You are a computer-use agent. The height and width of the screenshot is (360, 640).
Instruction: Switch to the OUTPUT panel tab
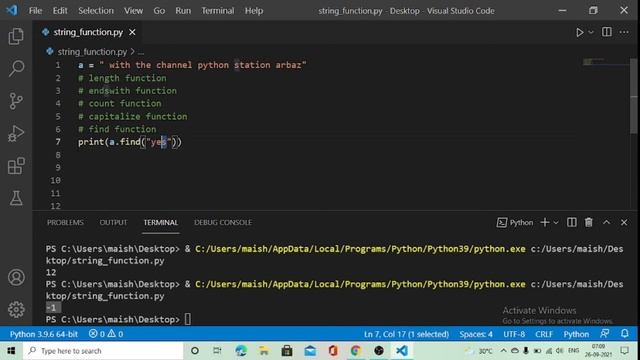(113, 222)
